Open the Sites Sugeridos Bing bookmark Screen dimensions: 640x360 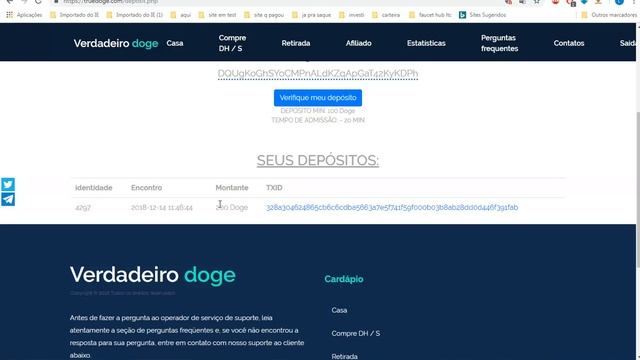482,15
